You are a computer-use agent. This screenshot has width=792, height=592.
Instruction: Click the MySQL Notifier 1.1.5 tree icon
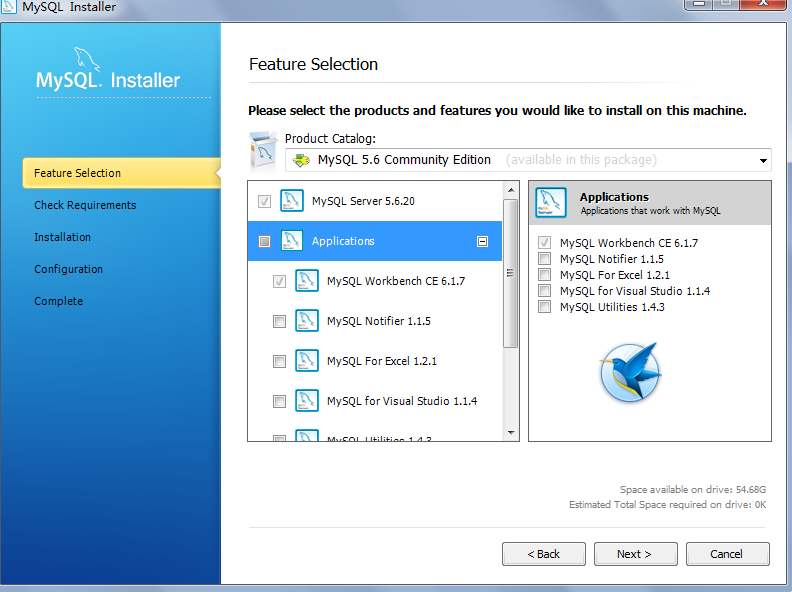307,321
